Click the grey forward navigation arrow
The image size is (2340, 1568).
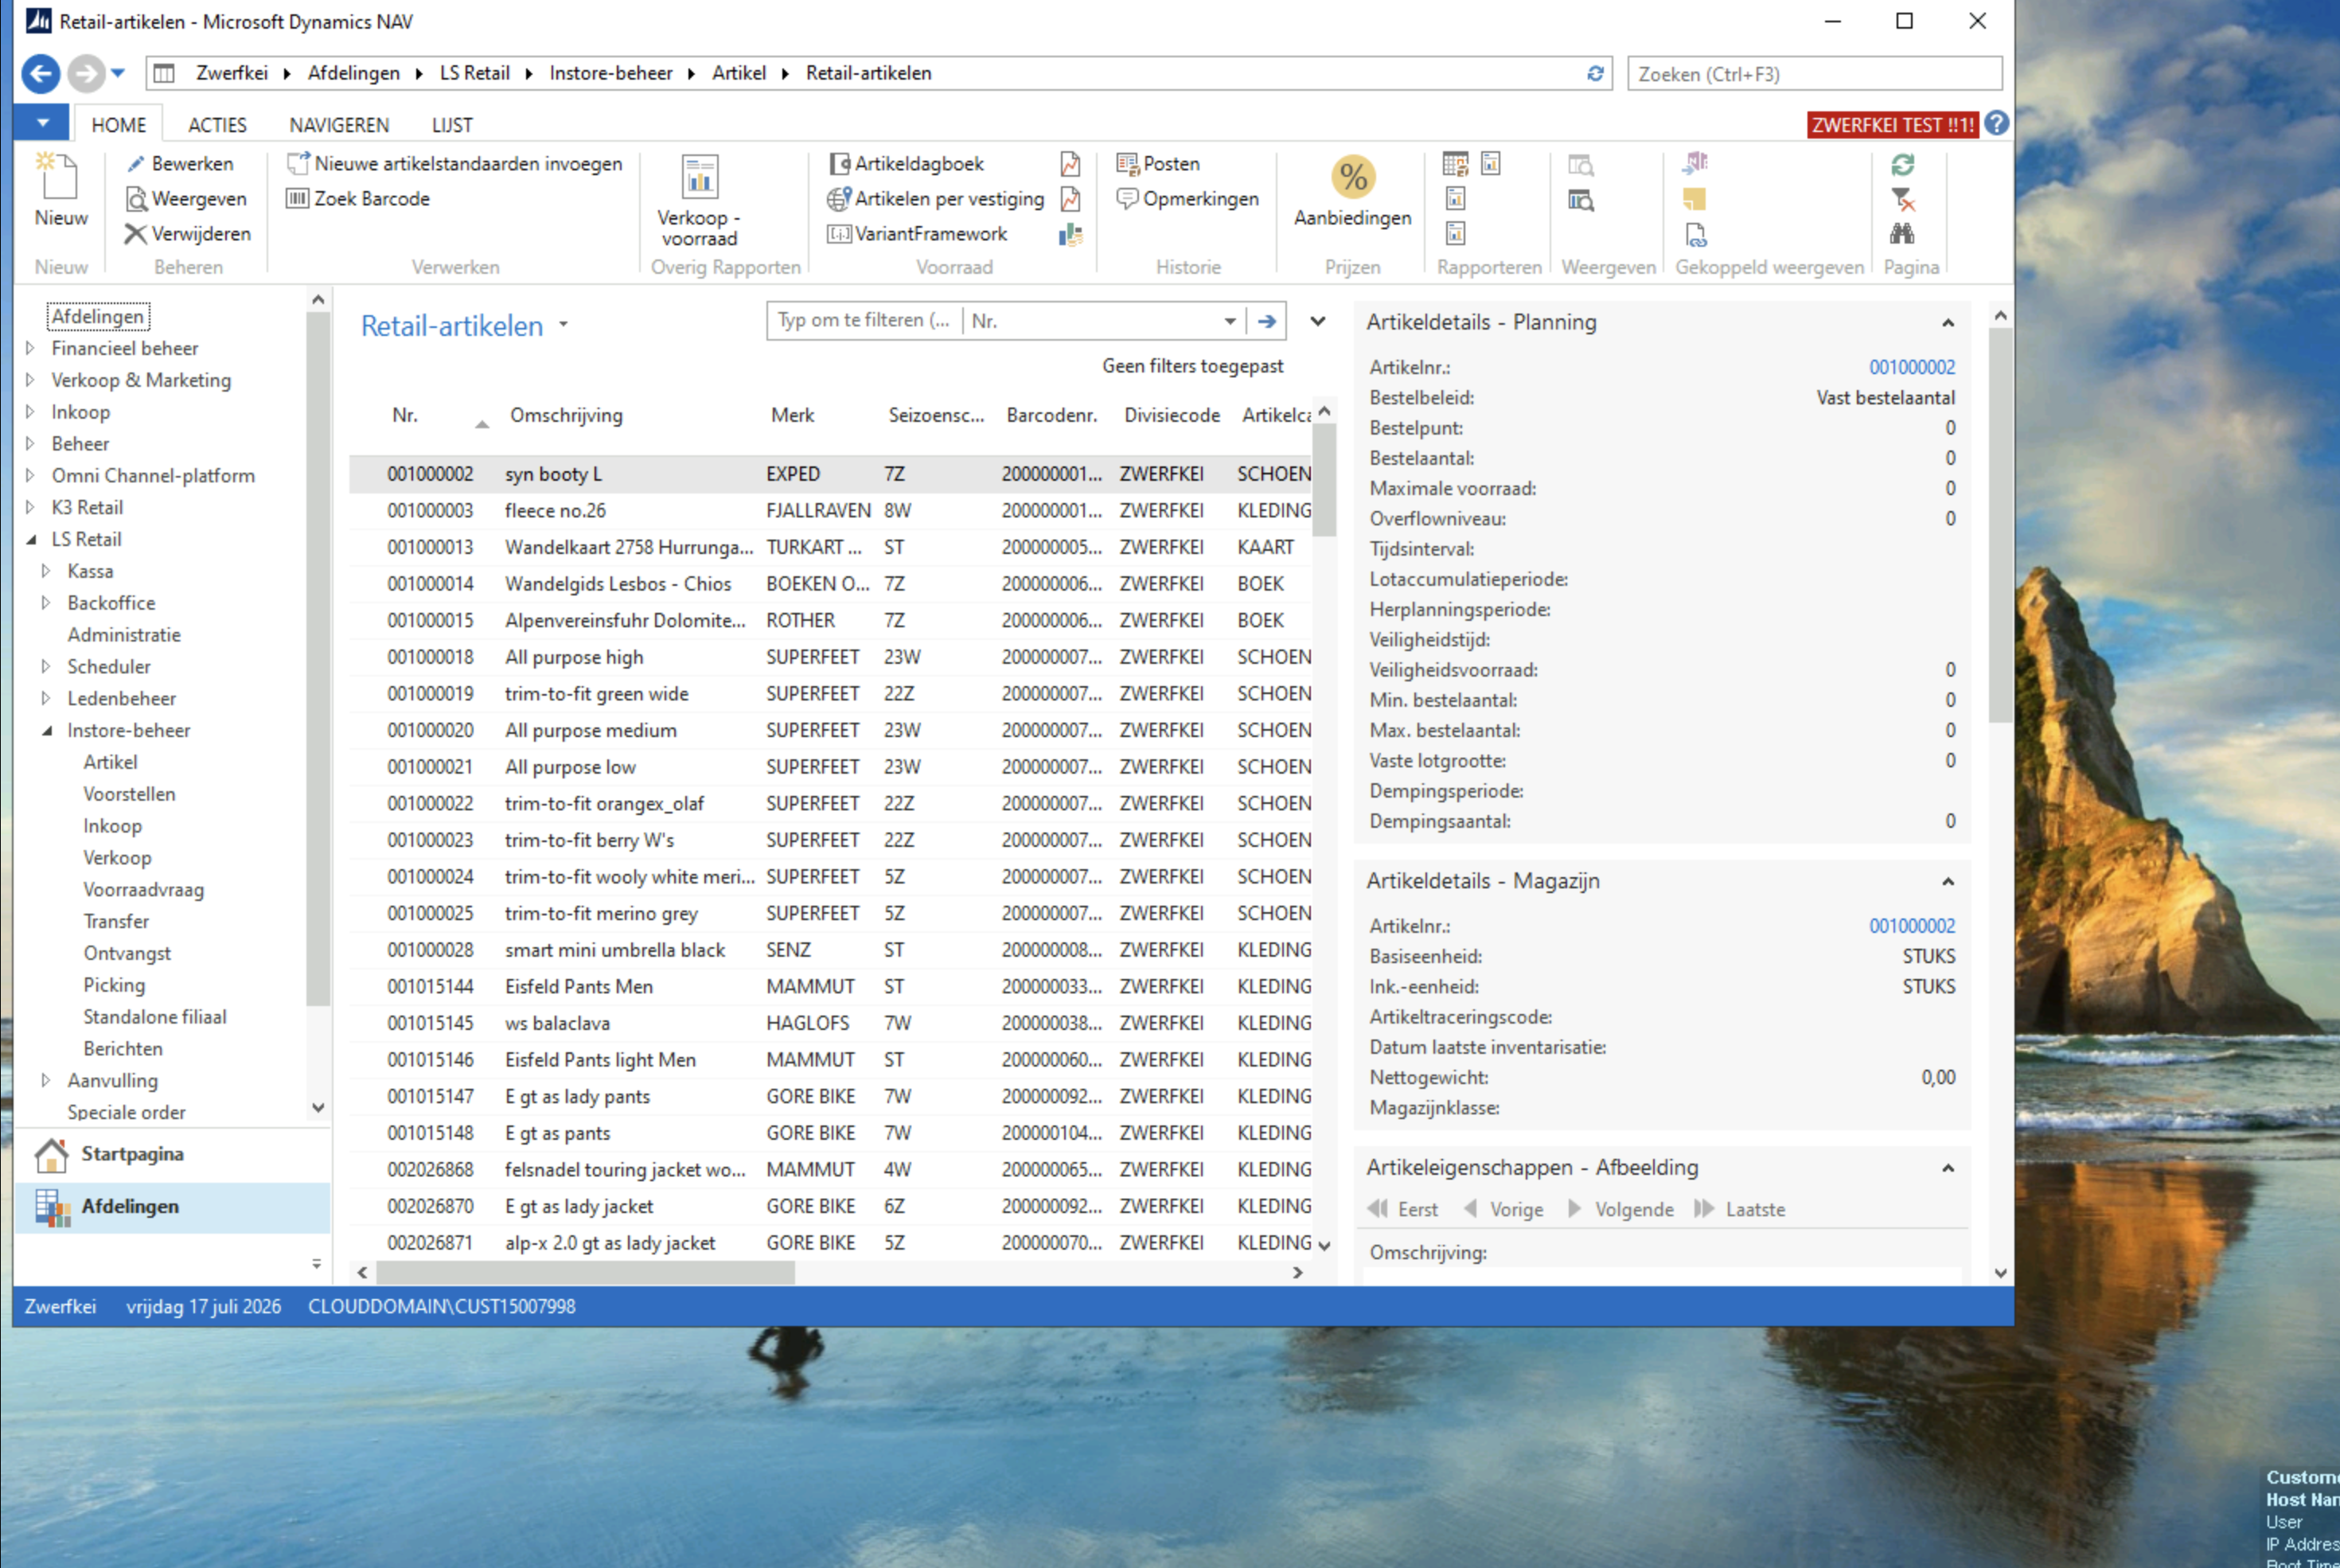point(86,73)
